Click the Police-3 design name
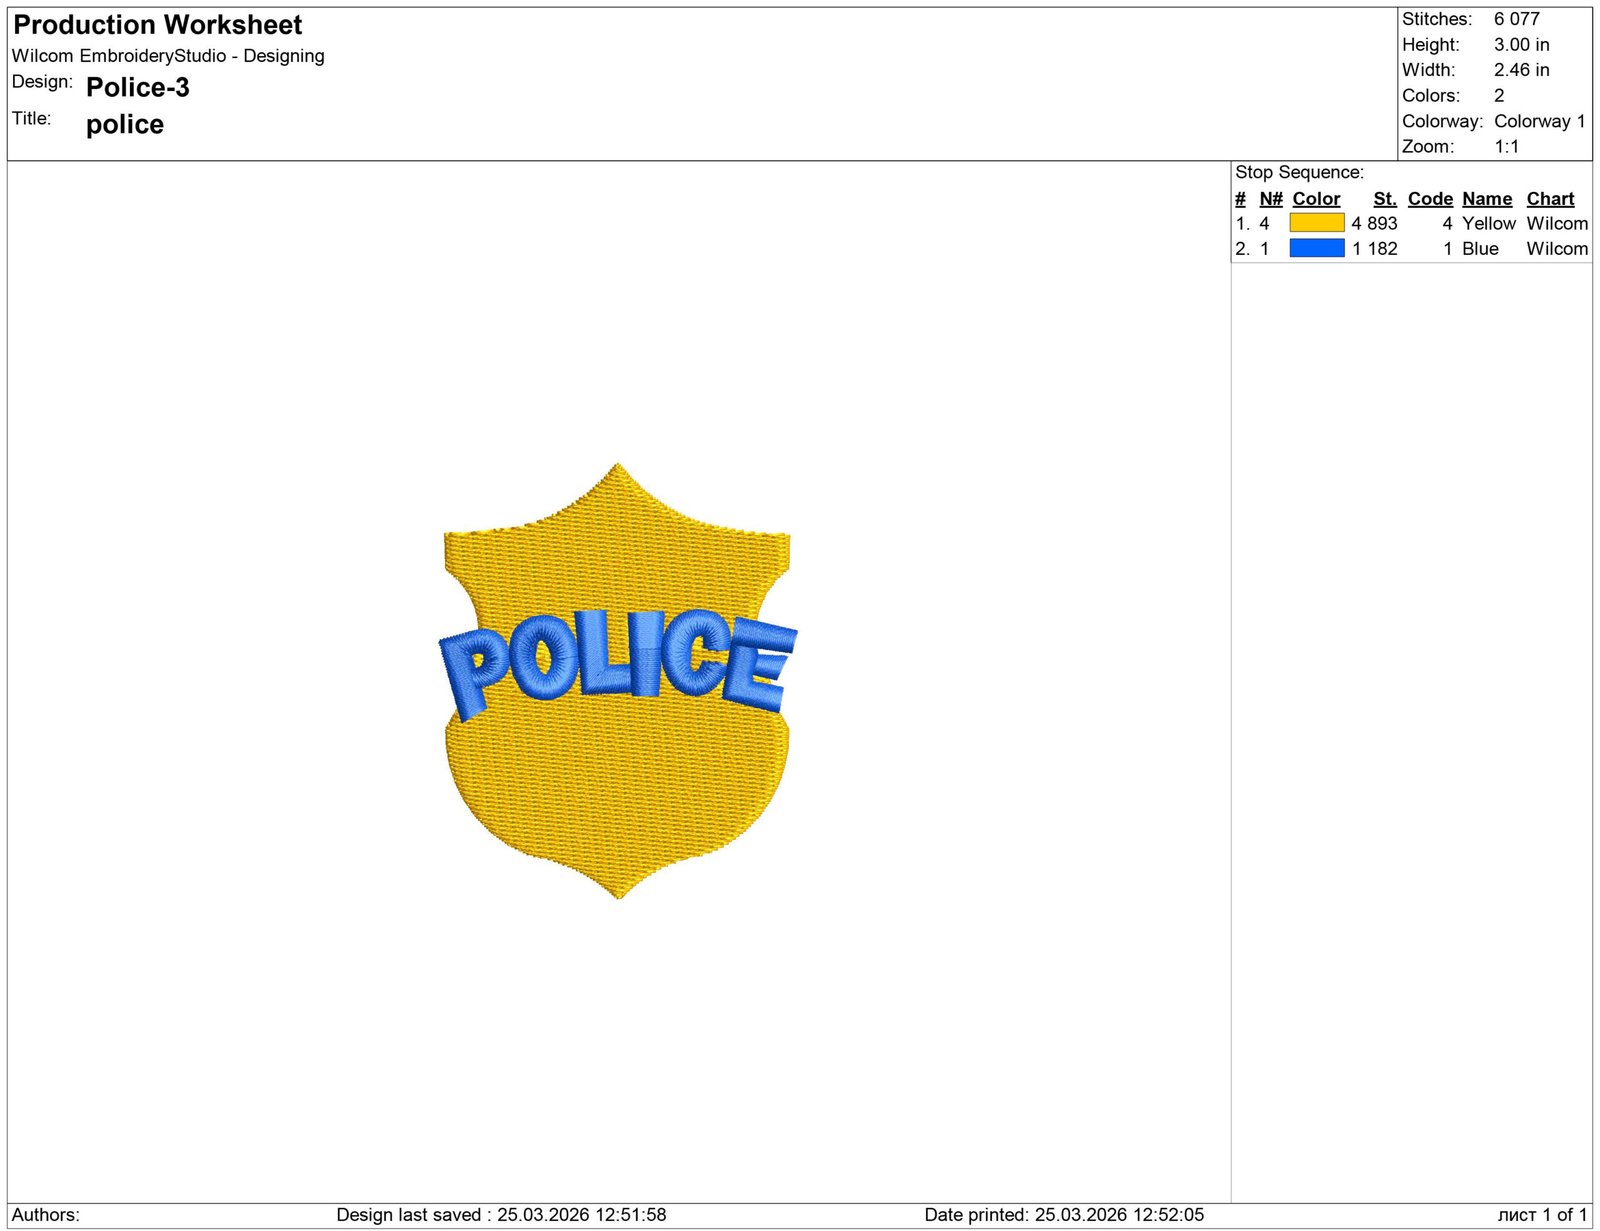 click(137, 88)
